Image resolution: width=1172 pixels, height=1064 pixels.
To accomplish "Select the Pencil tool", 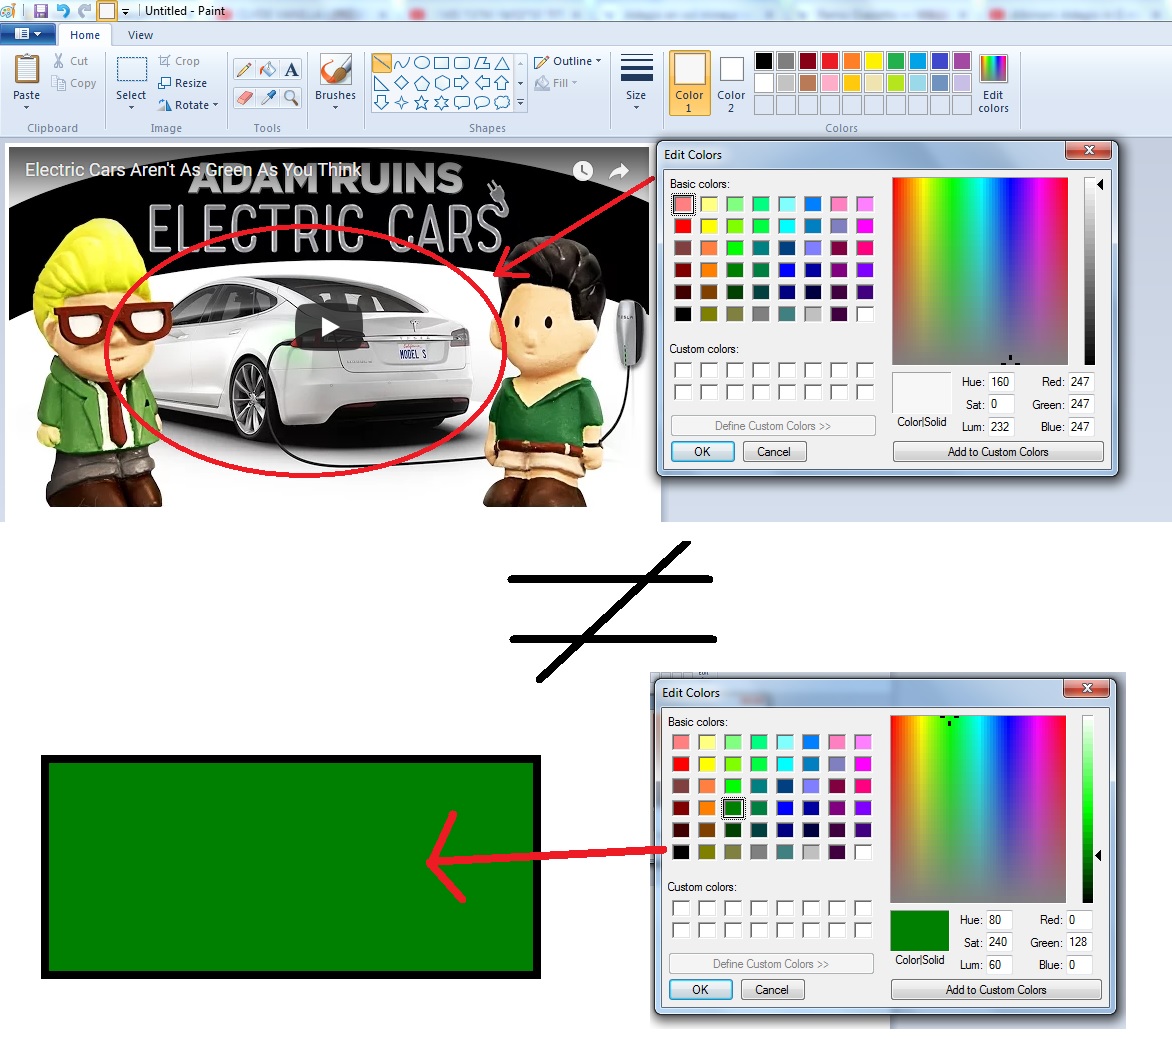I will [x=244, y=69].
